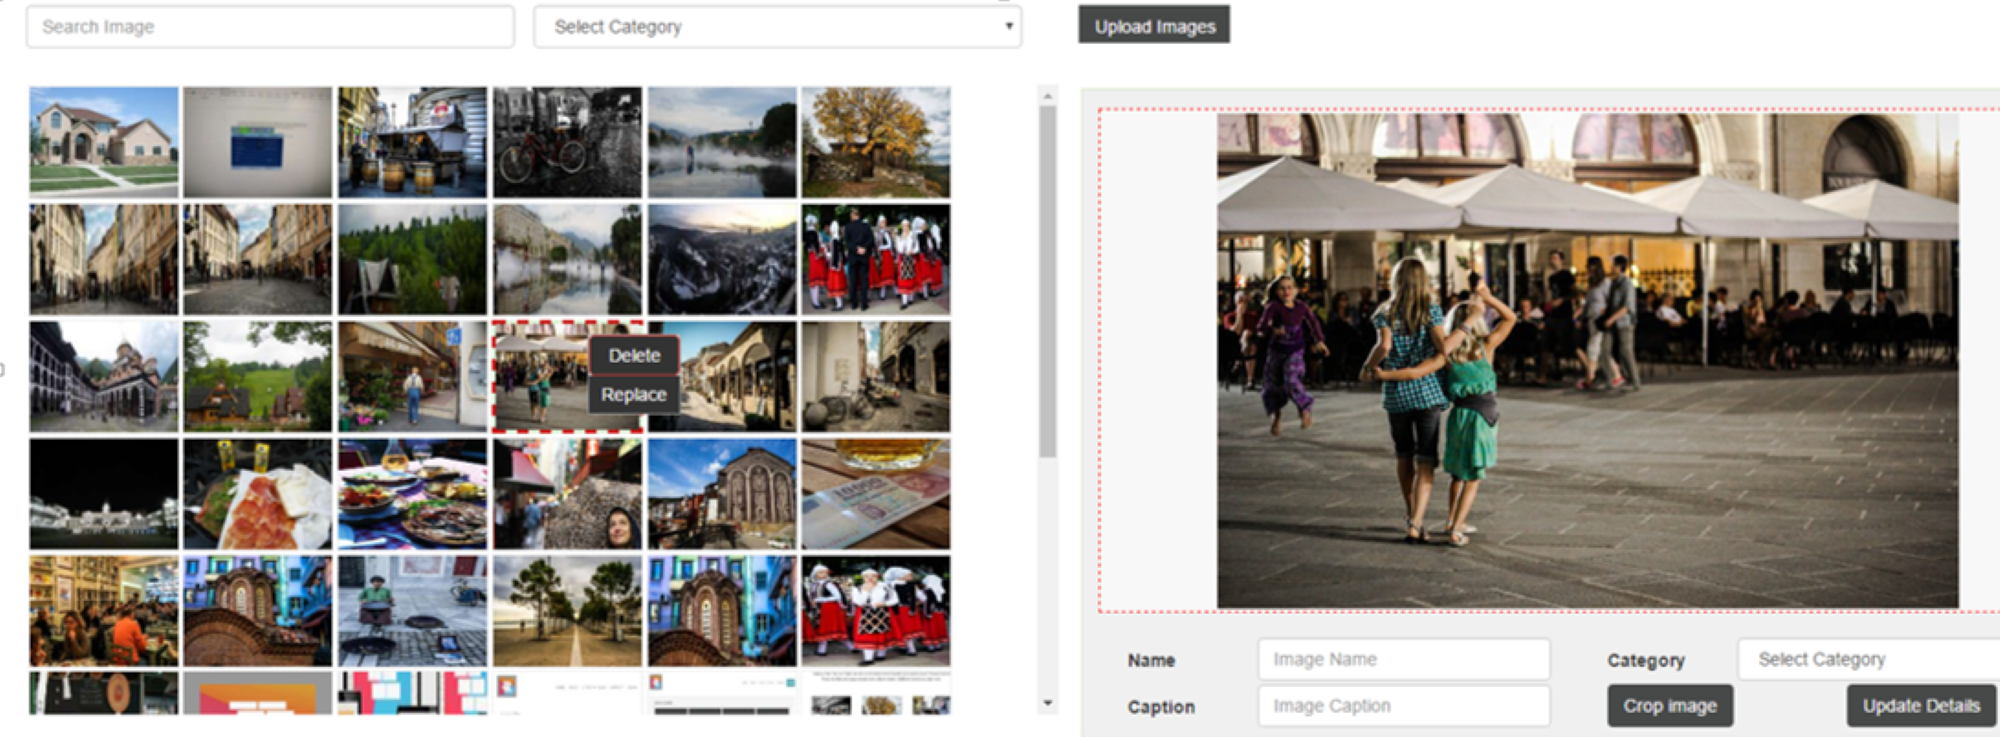2000x737 pixels.
Task: Select the night city panorama thumbnail
Action: coord(104,494)
